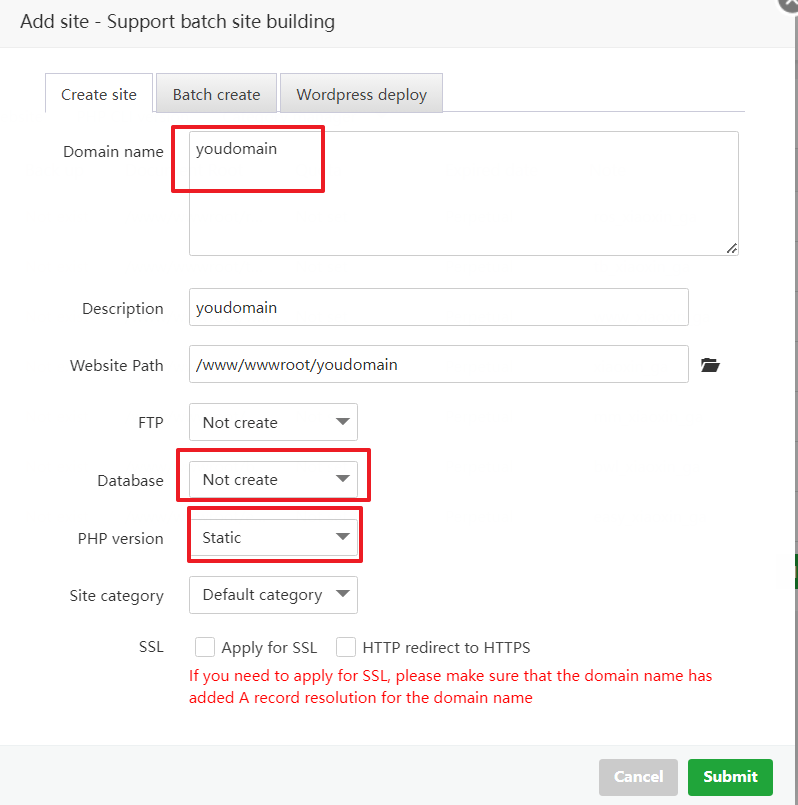This screenshot has width=798, height=805.
Task: Click the dropdown arrow on Database selector
Action: tap(341, 478)
